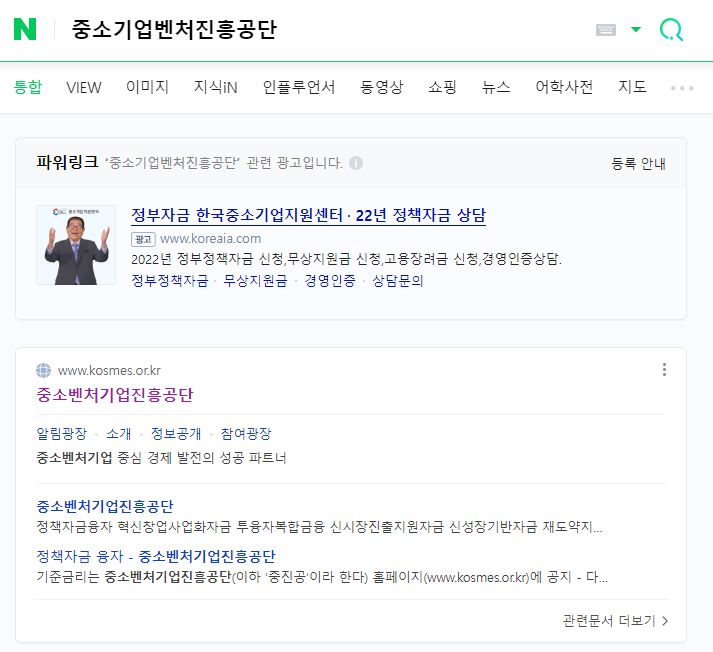Click 관련문서 더보기 to see more

[x=615, y=621]
